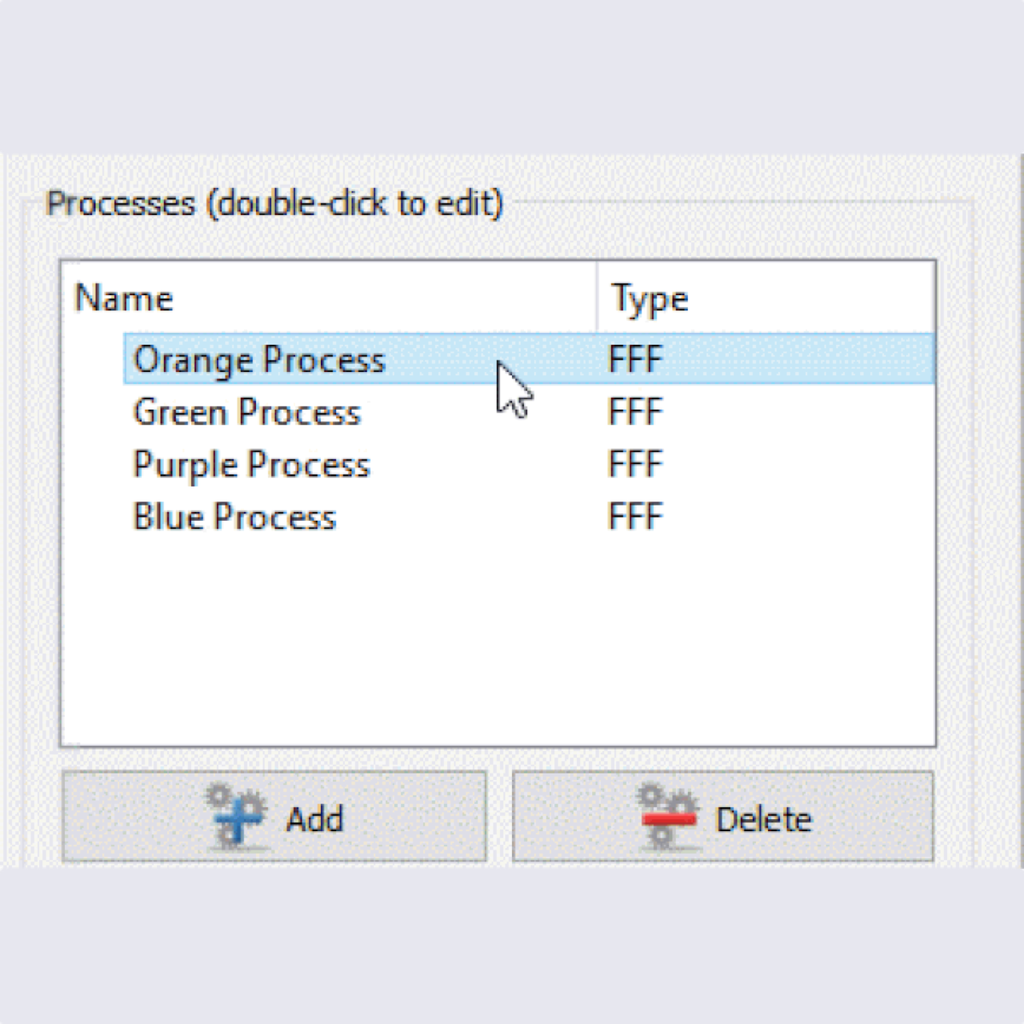The width and height of the screenshot is (1024, 1024).
Task: Click the indent space left of Blue Process
Action: (x=98, y=517)
